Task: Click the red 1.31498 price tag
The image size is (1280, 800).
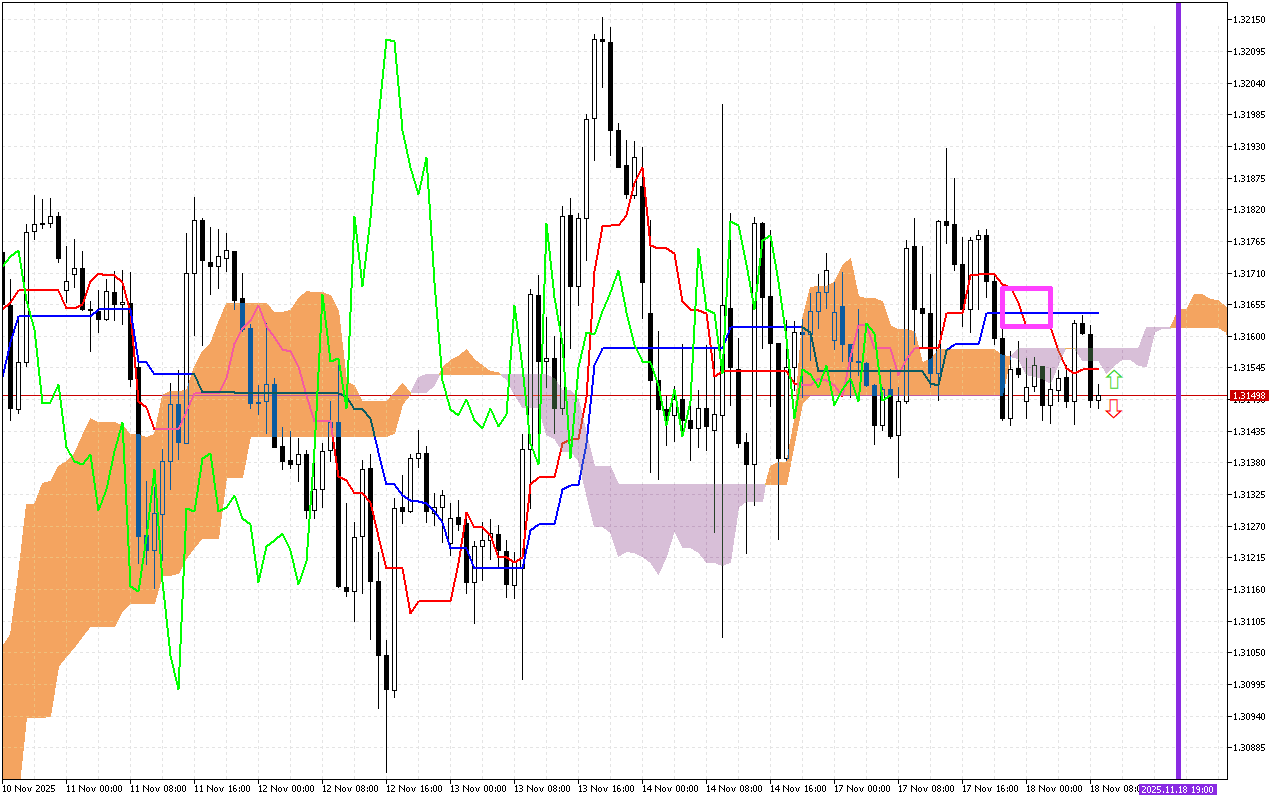Action: (1247, 395)
